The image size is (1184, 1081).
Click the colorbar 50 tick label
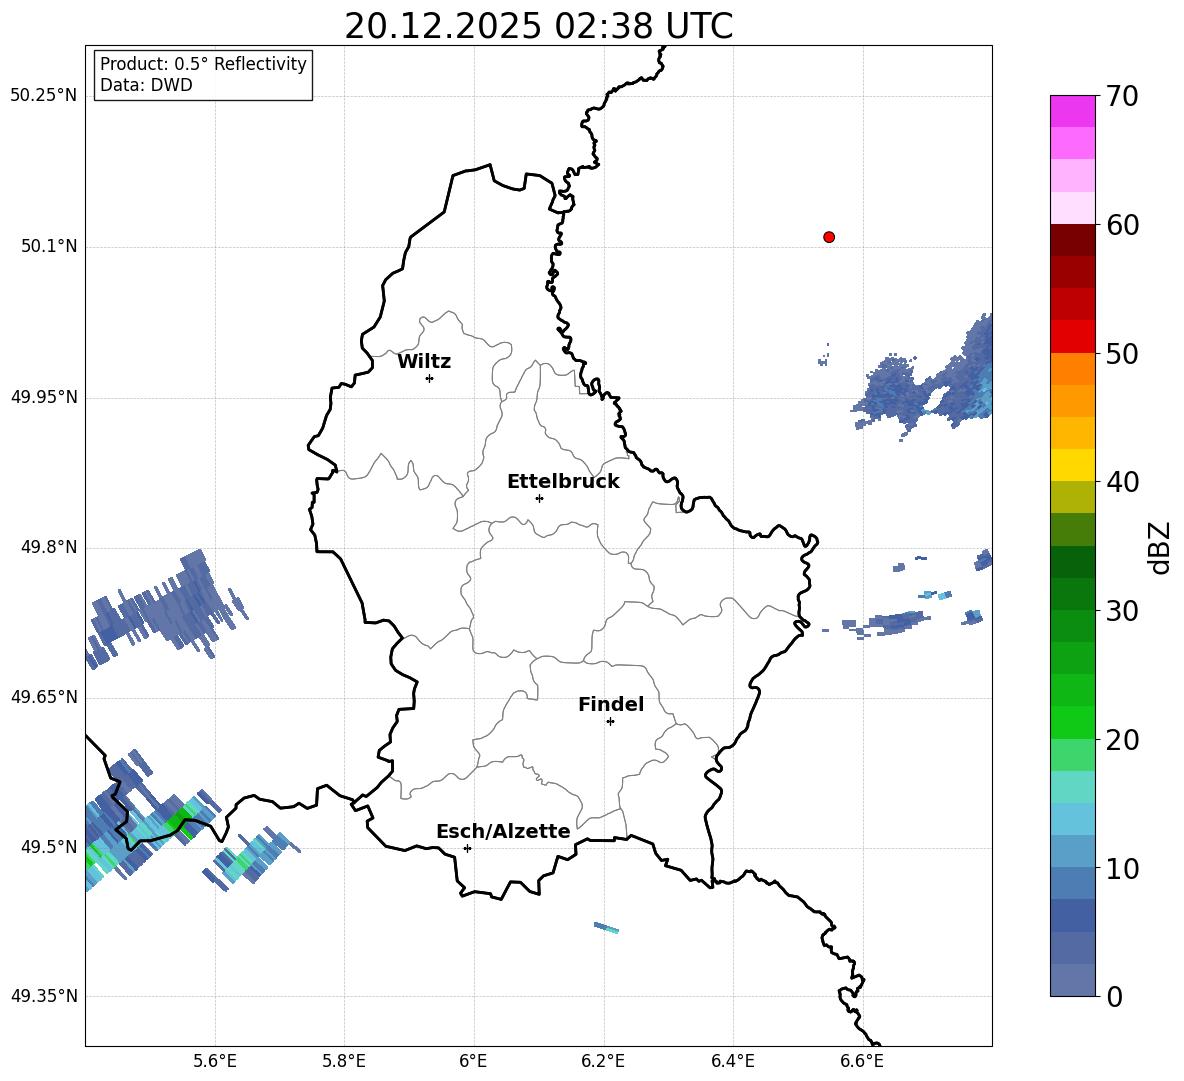click(x=1122, y=353)
